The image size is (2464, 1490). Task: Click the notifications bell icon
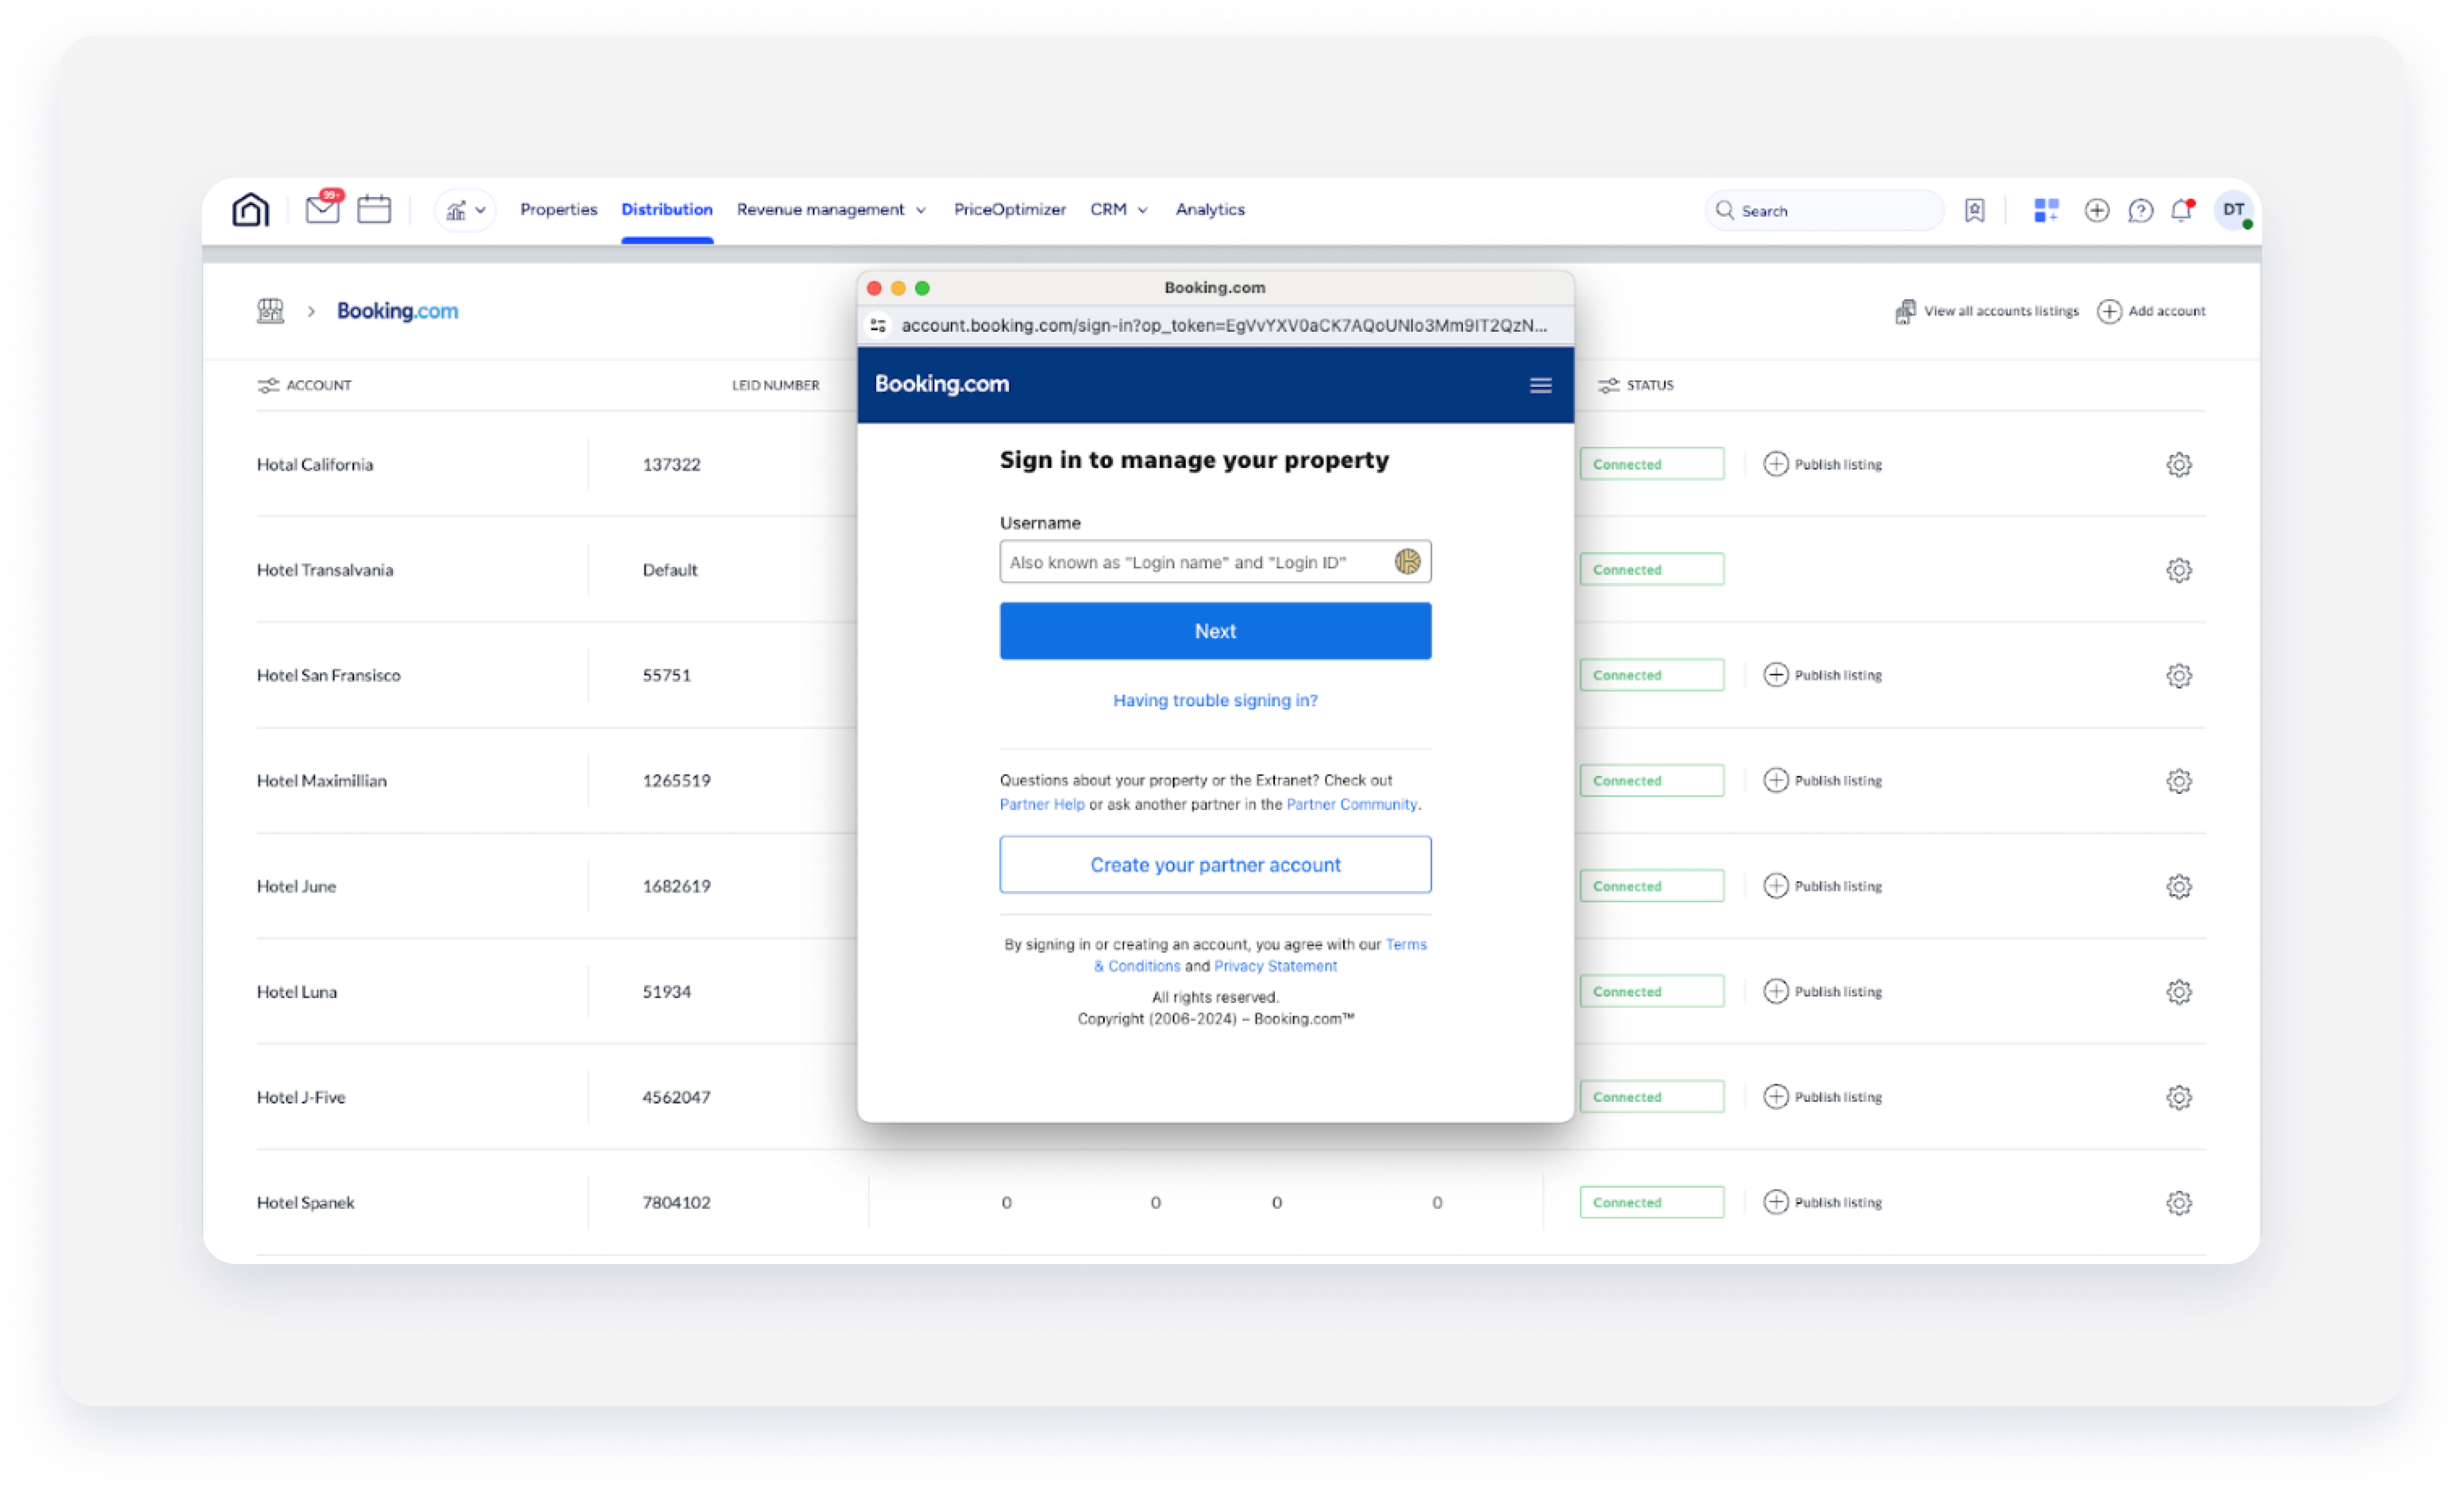pos(2181,210)
